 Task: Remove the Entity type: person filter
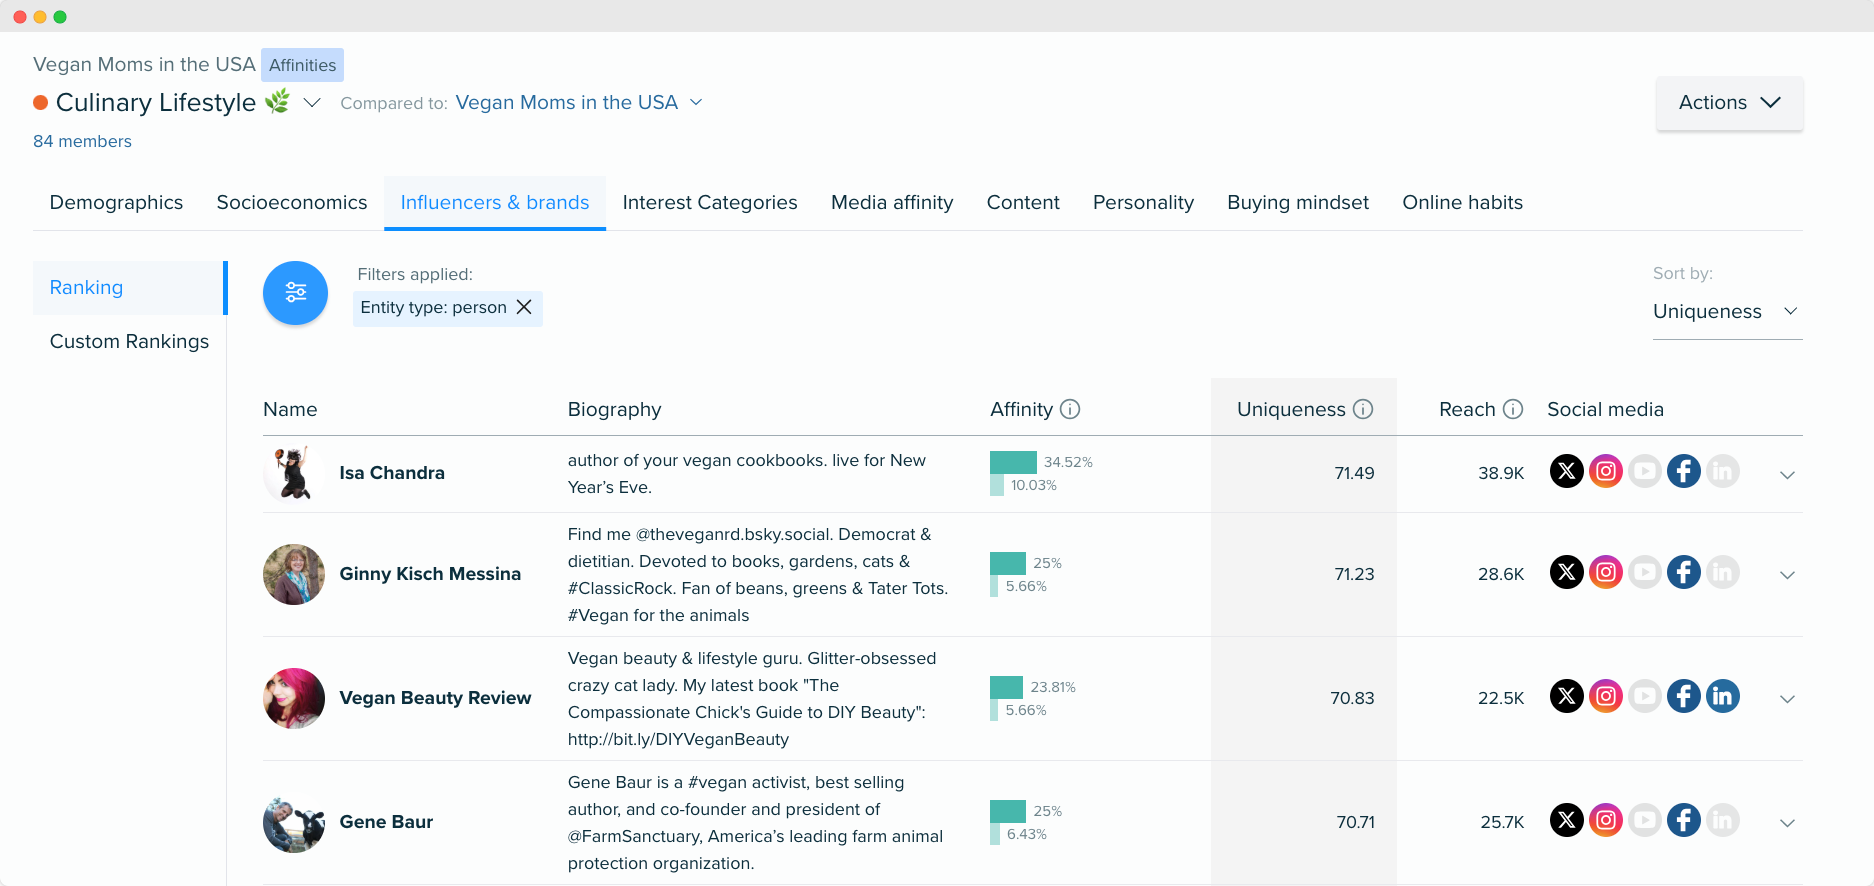(524, 307)
